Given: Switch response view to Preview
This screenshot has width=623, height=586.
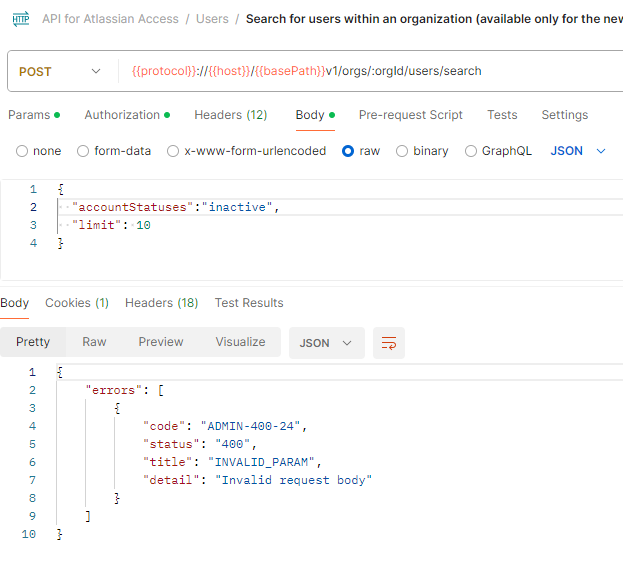Looking at the screenshot, I should (x=161, y=342).
